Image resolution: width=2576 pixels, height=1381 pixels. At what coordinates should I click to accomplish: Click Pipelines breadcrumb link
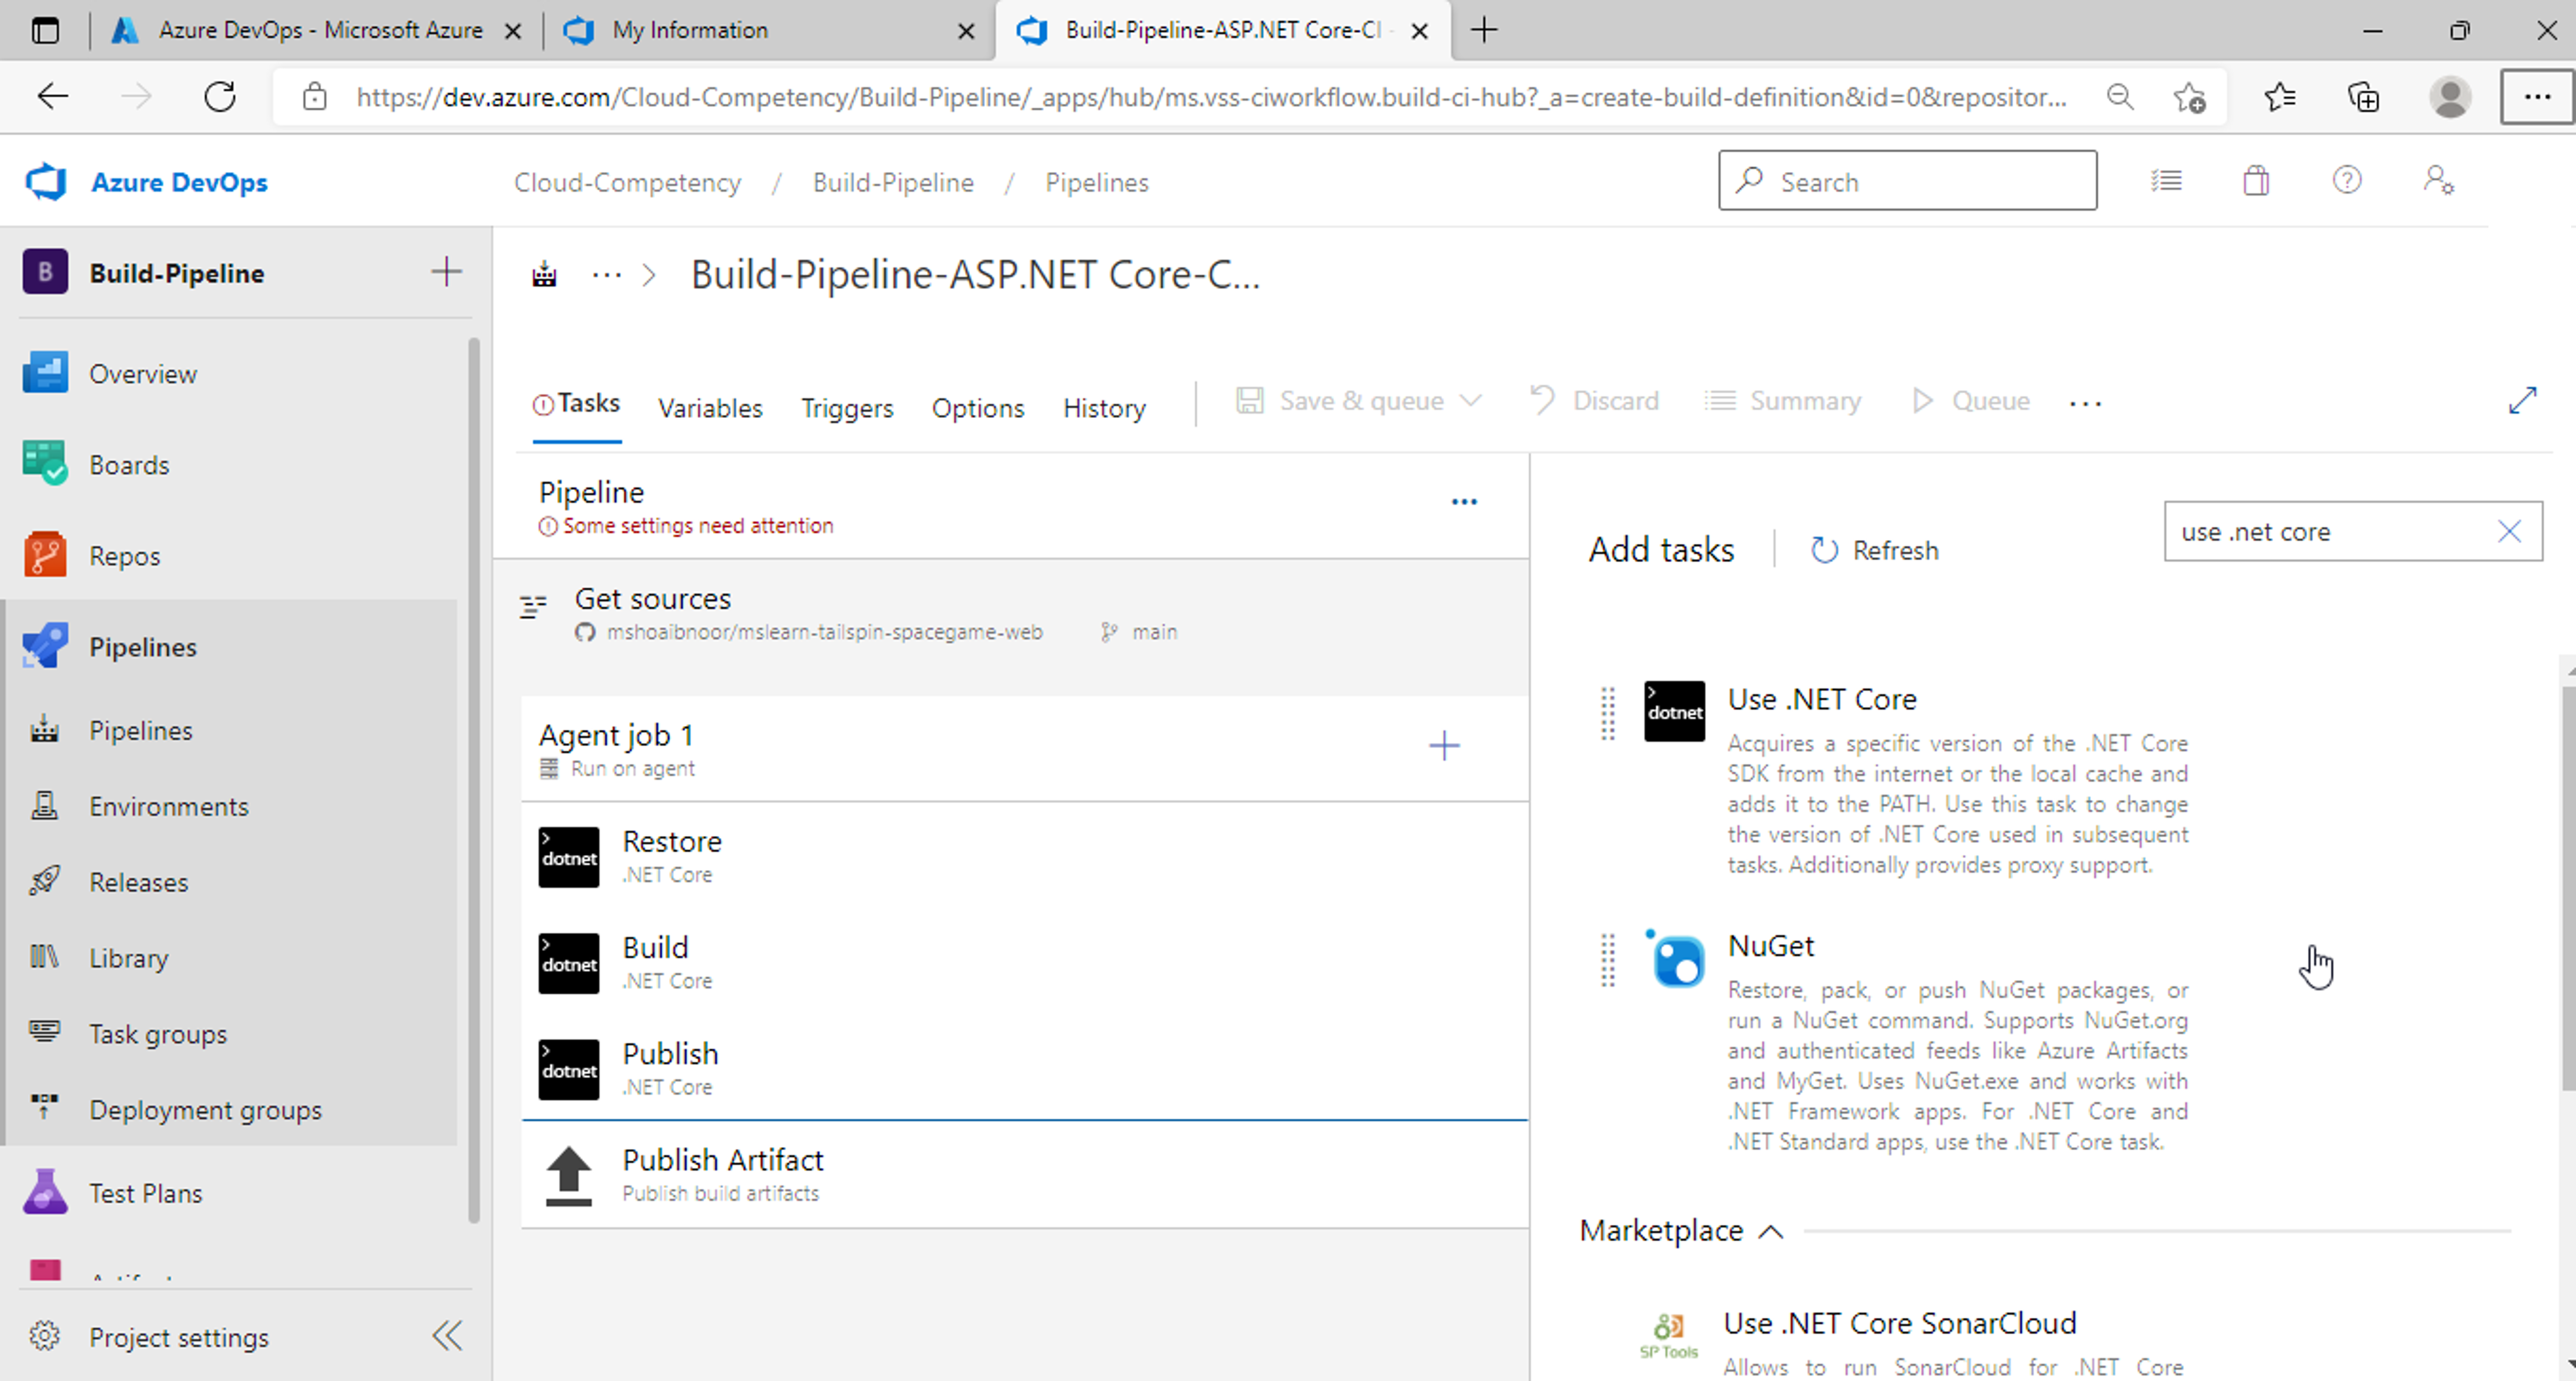(x=1097, y=182)
